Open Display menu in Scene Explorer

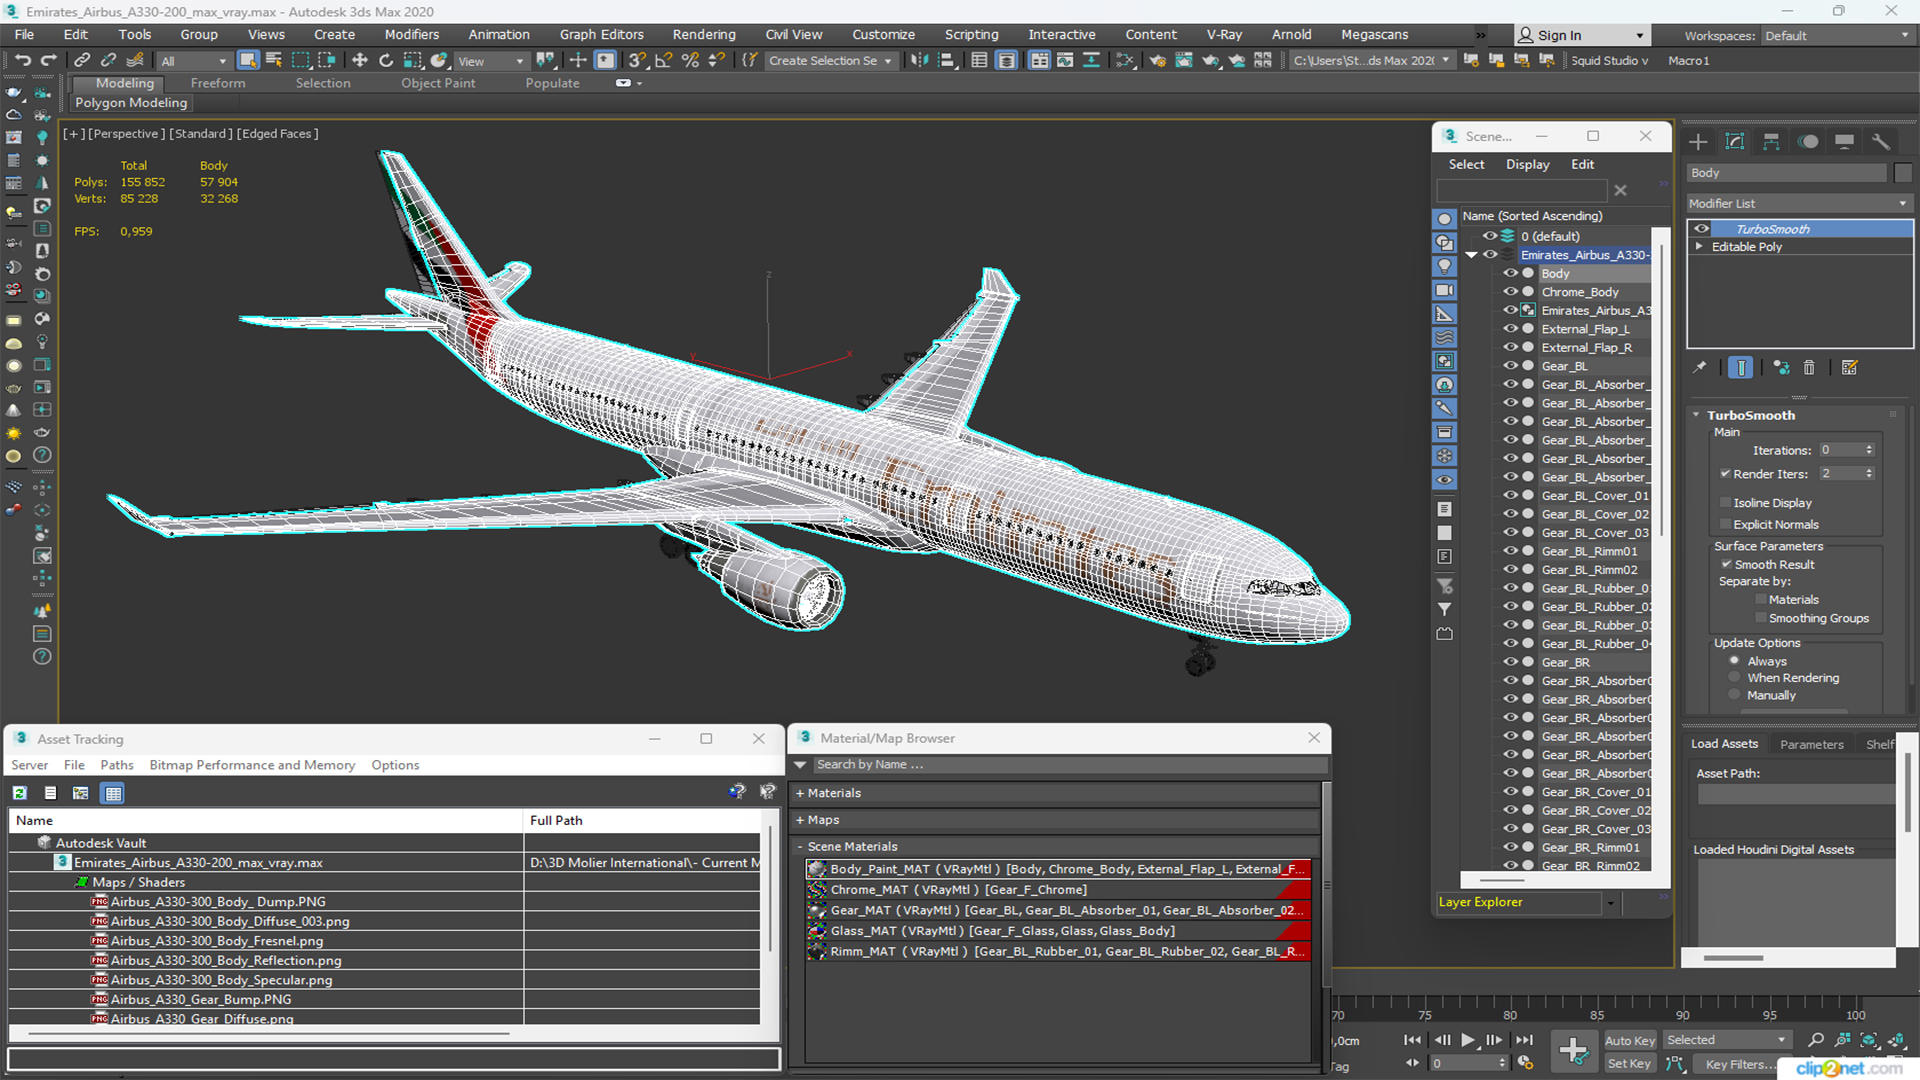(x=1528, y=164)
